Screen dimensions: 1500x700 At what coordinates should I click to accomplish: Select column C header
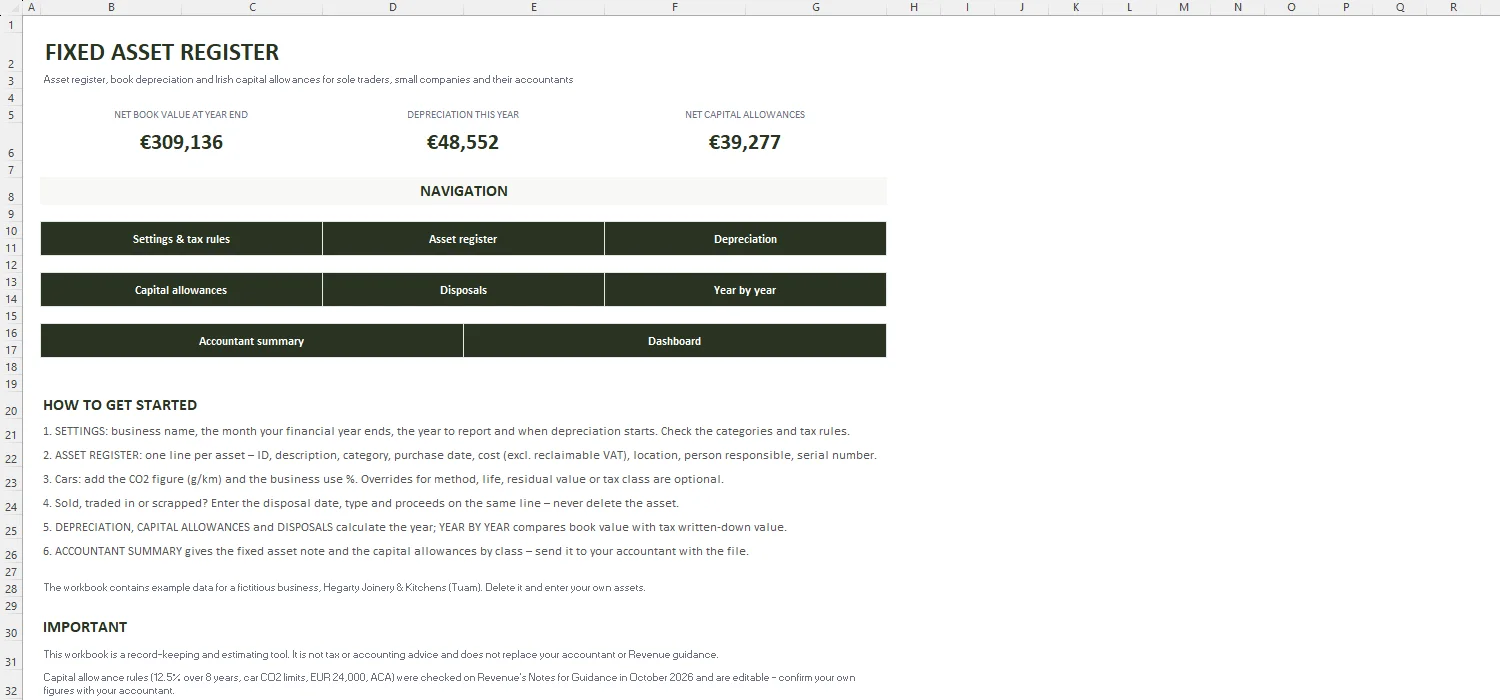[252, 7]
